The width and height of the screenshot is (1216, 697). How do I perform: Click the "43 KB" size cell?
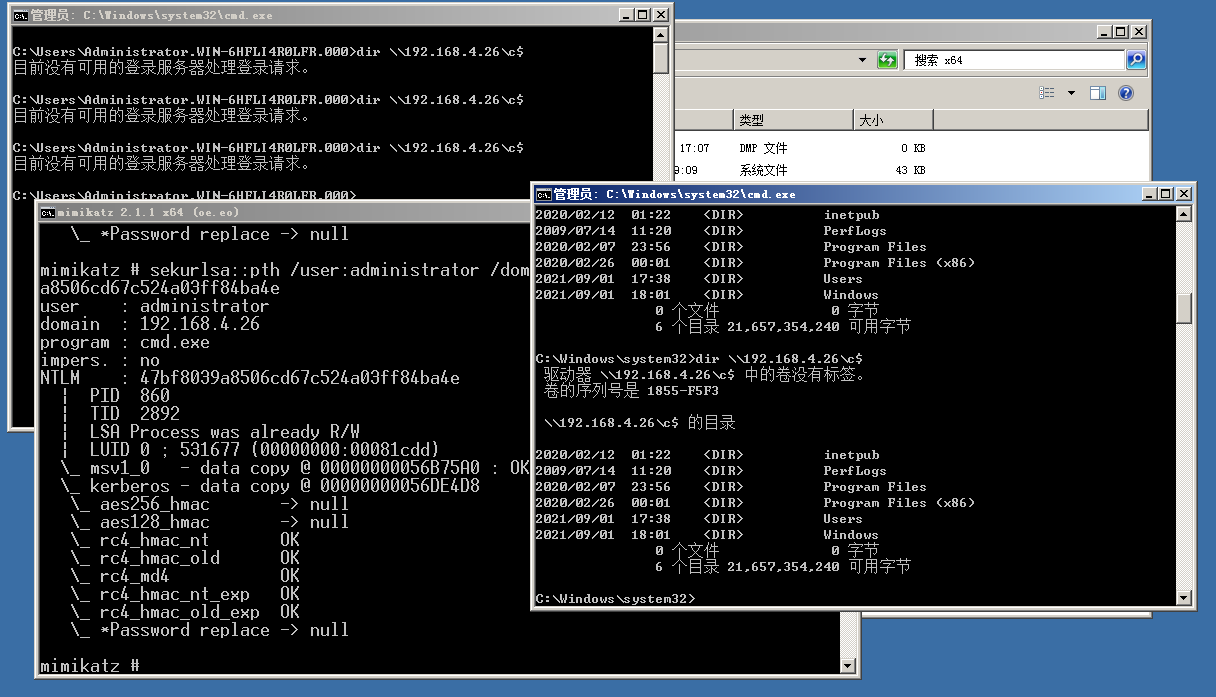(910, 170)
